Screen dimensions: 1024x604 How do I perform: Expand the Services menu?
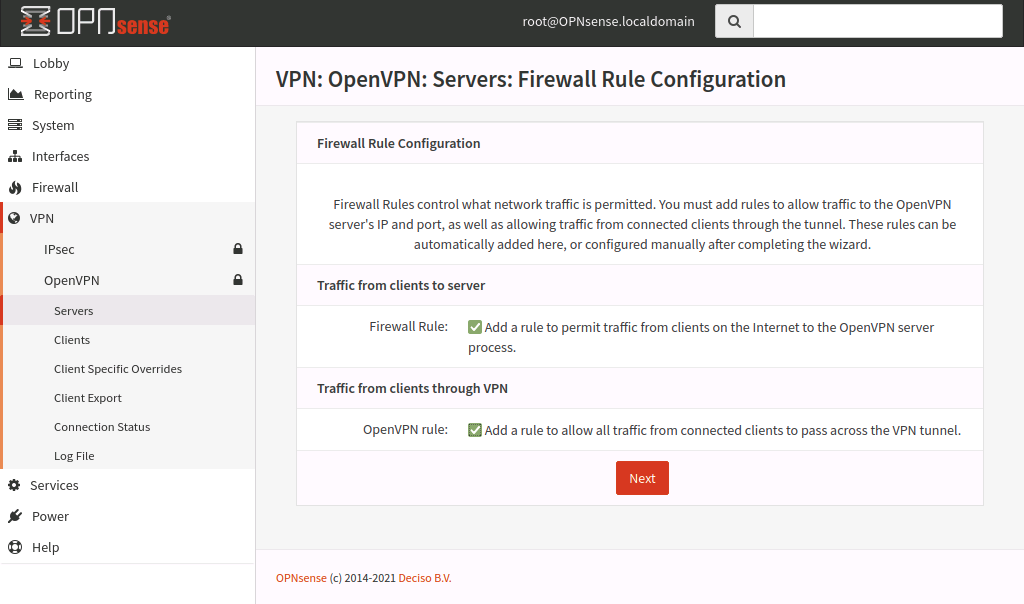click(x=54, y=485)
